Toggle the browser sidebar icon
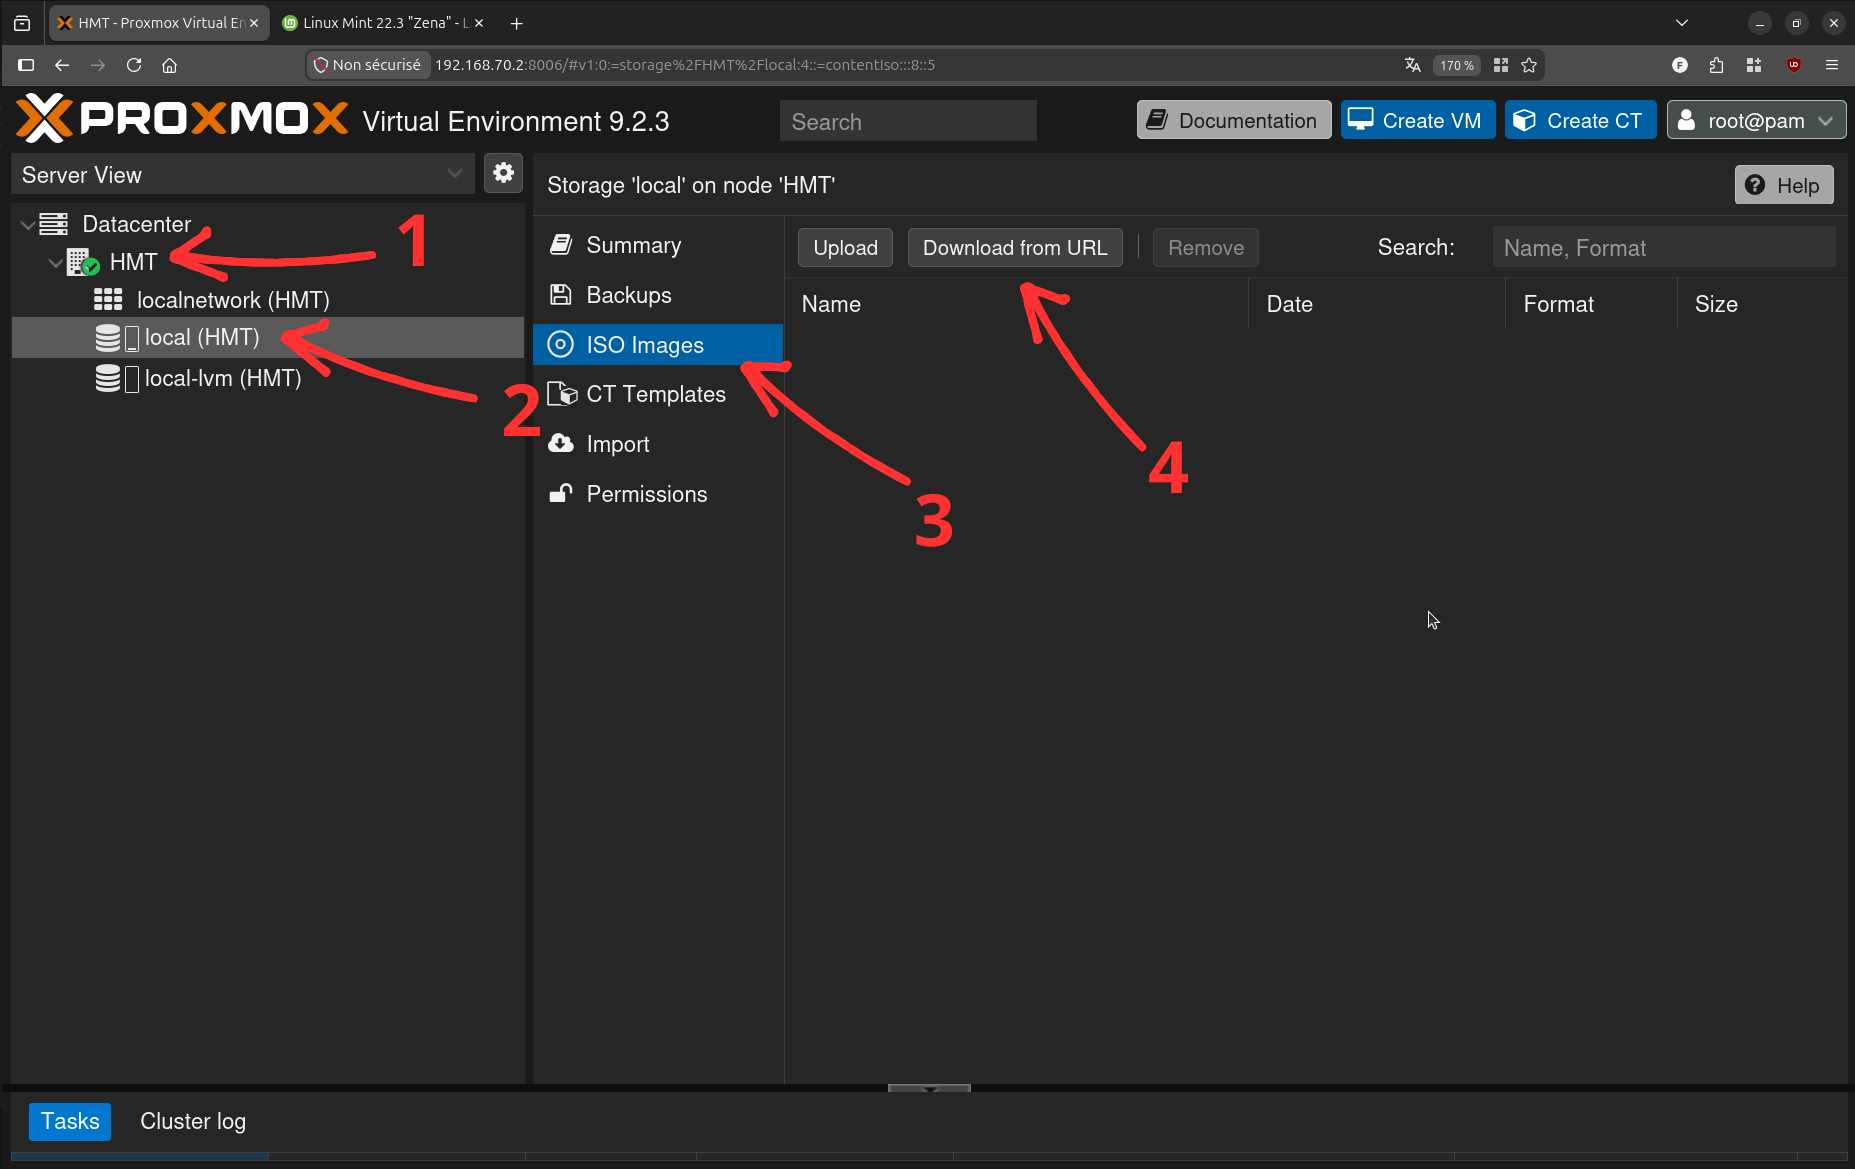This screenshot has height=1169, width=1855. click(26, 65)
